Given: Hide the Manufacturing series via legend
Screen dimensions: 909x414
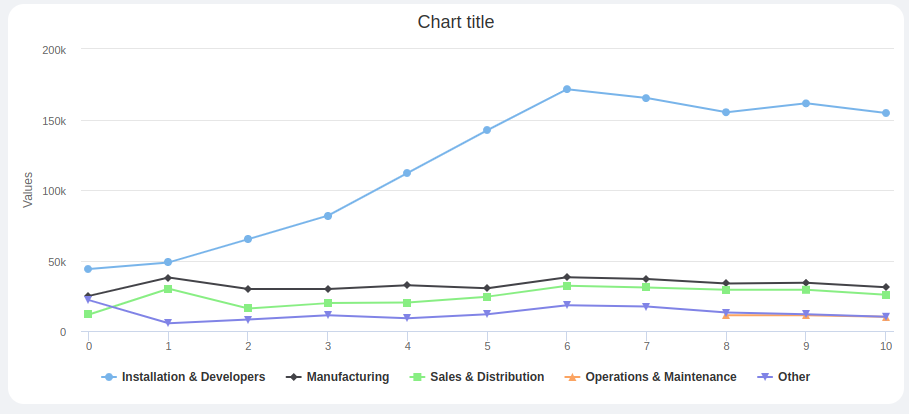Looking at the screenshot, I should pos(347,377).
